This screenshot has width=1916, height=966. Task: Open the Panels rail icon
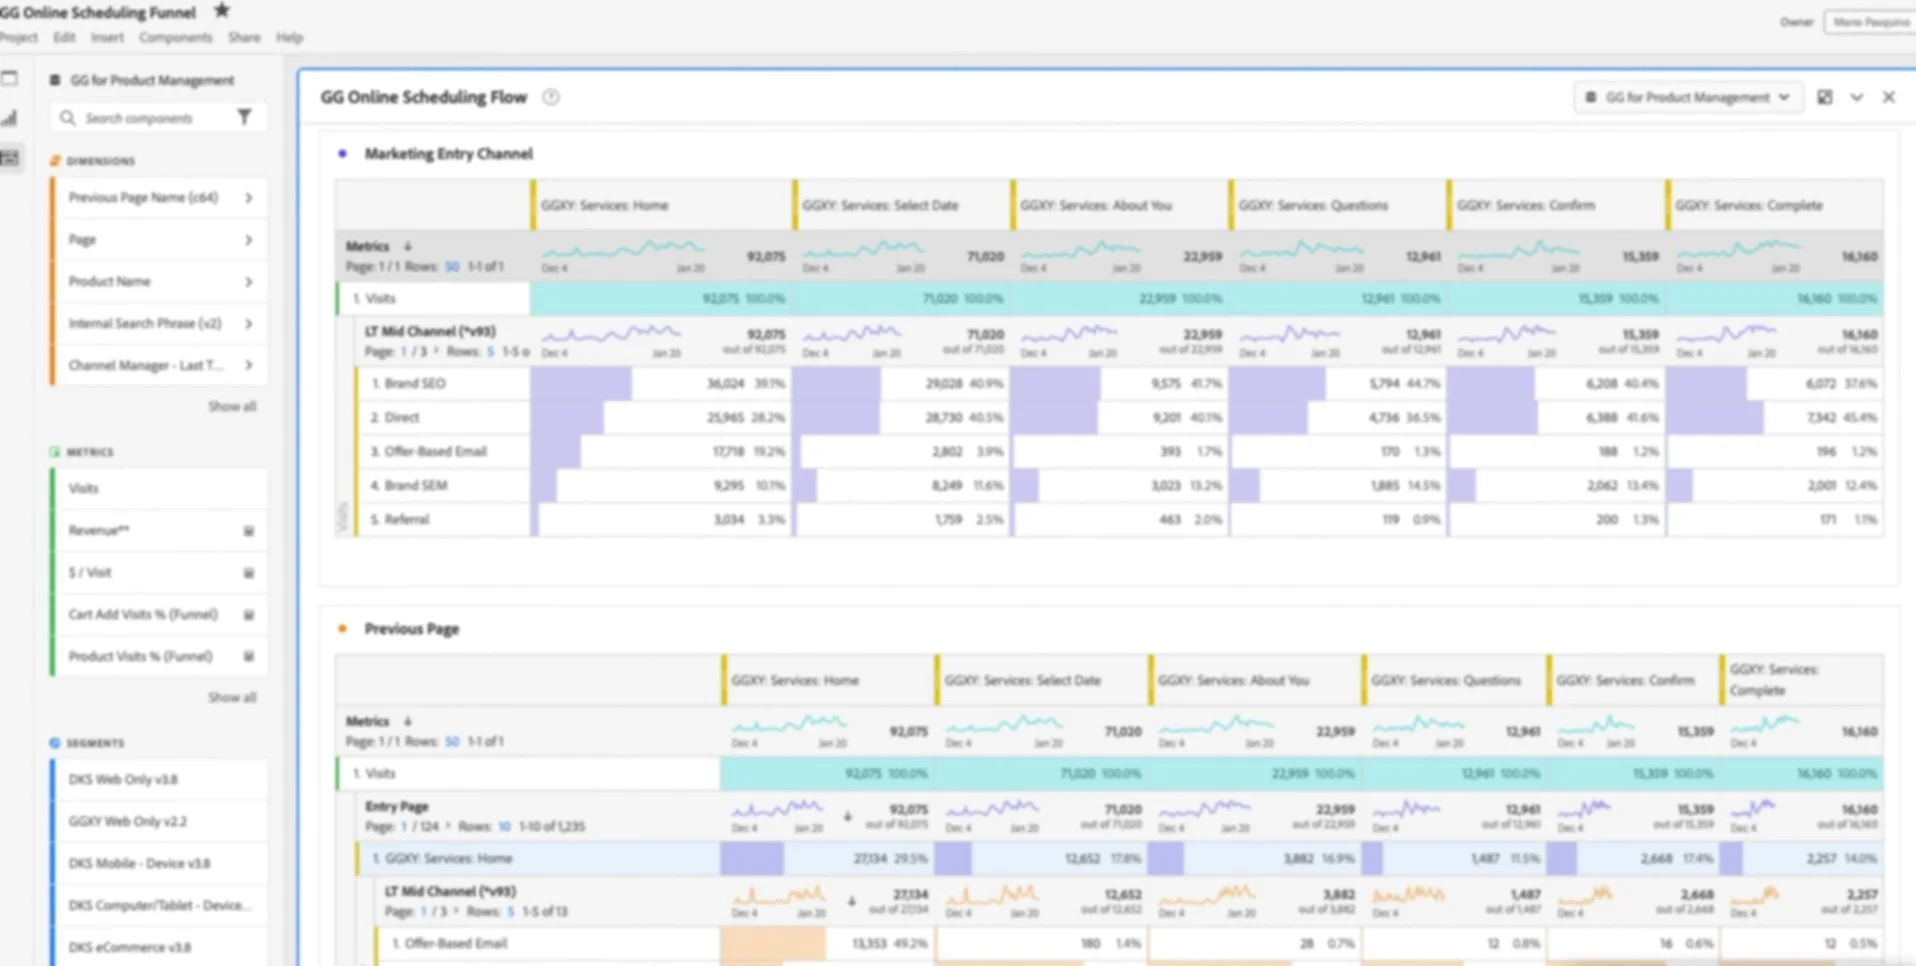coord(10,78)
